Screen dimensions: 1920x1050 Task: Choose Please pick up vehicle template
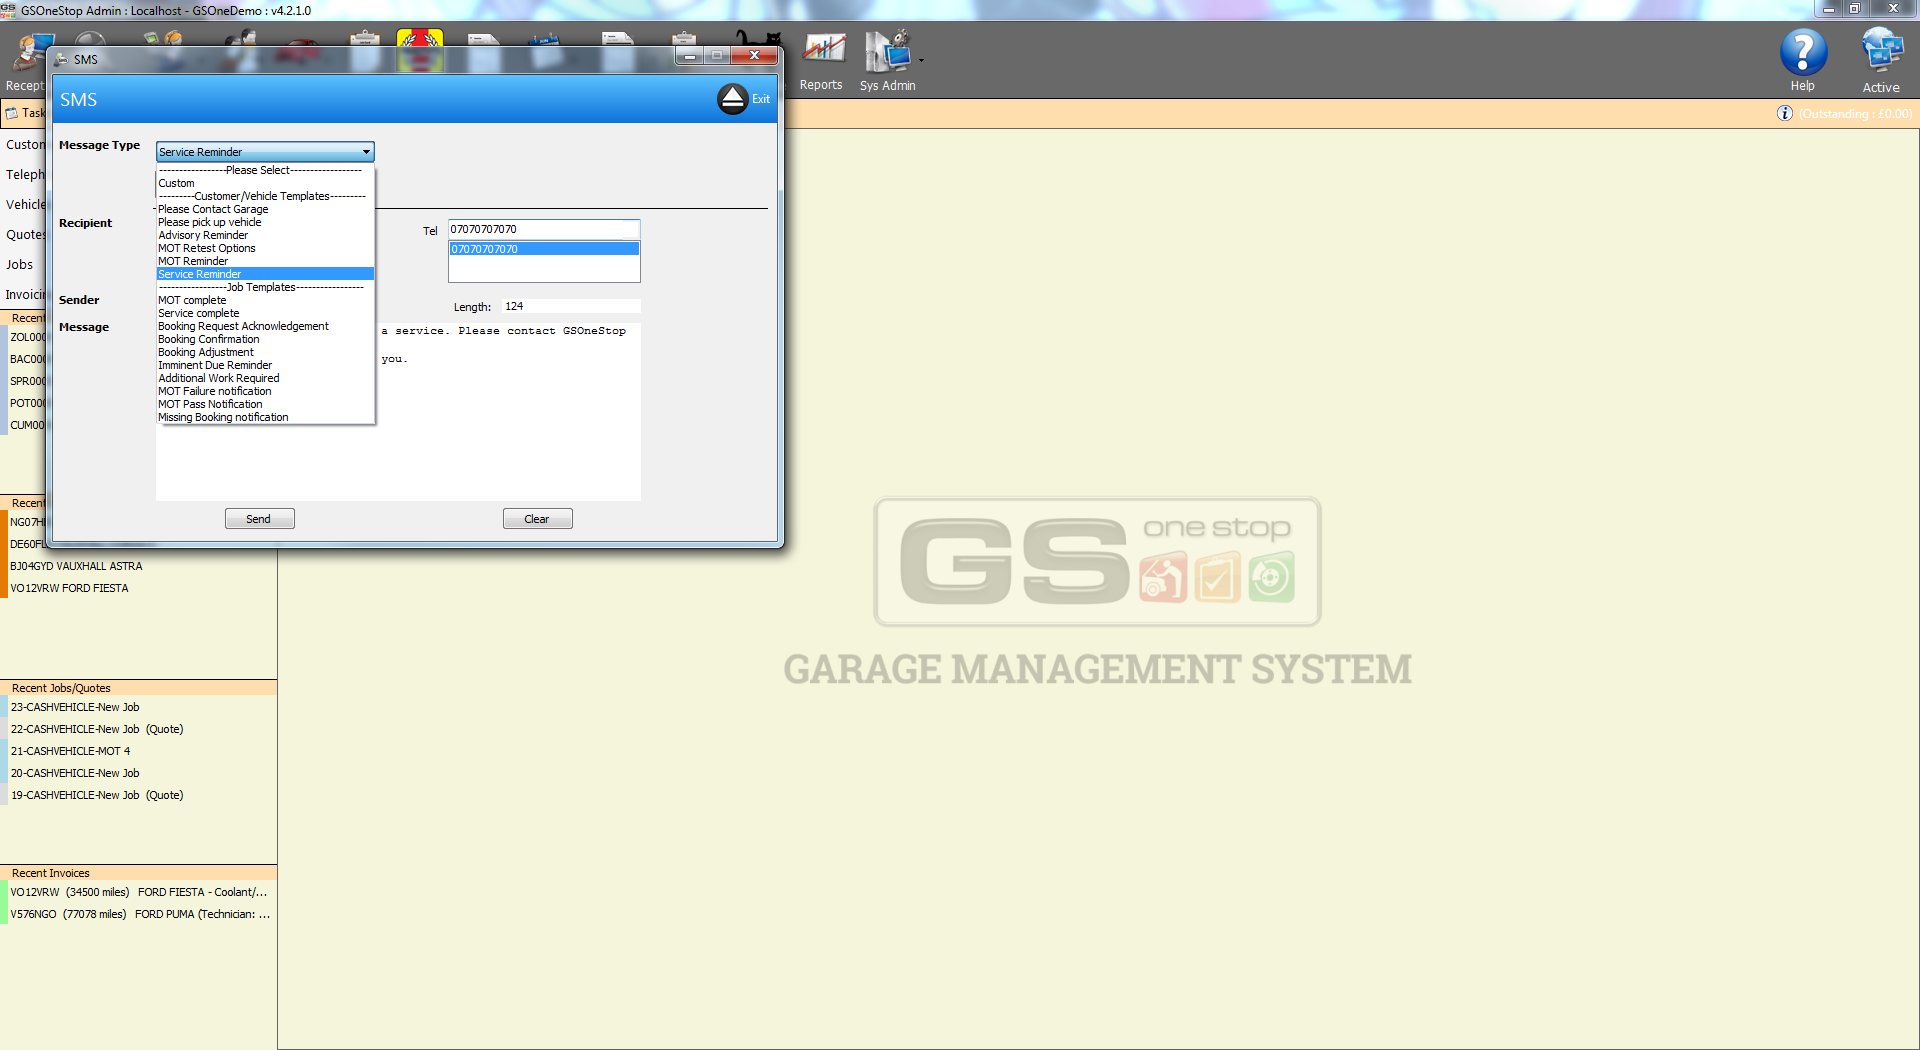[266, 222]
